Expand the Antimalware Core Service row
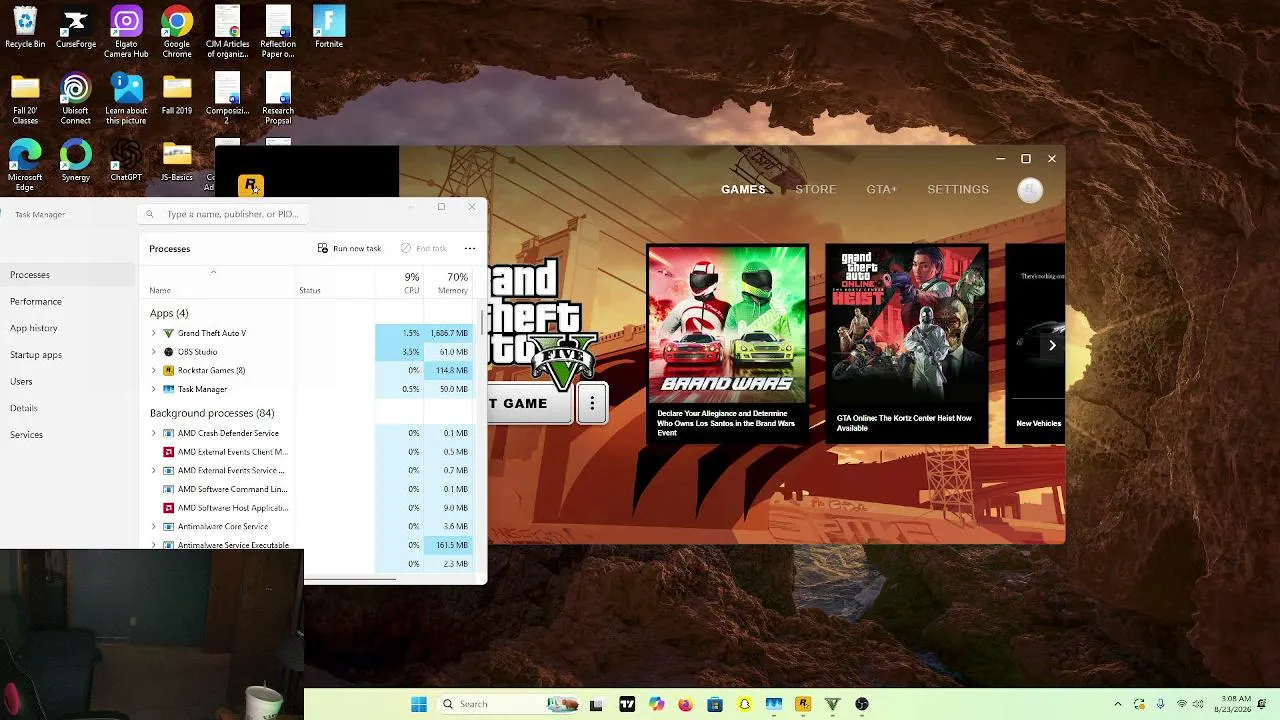The image size is (1280, 720). coord(154,526)
